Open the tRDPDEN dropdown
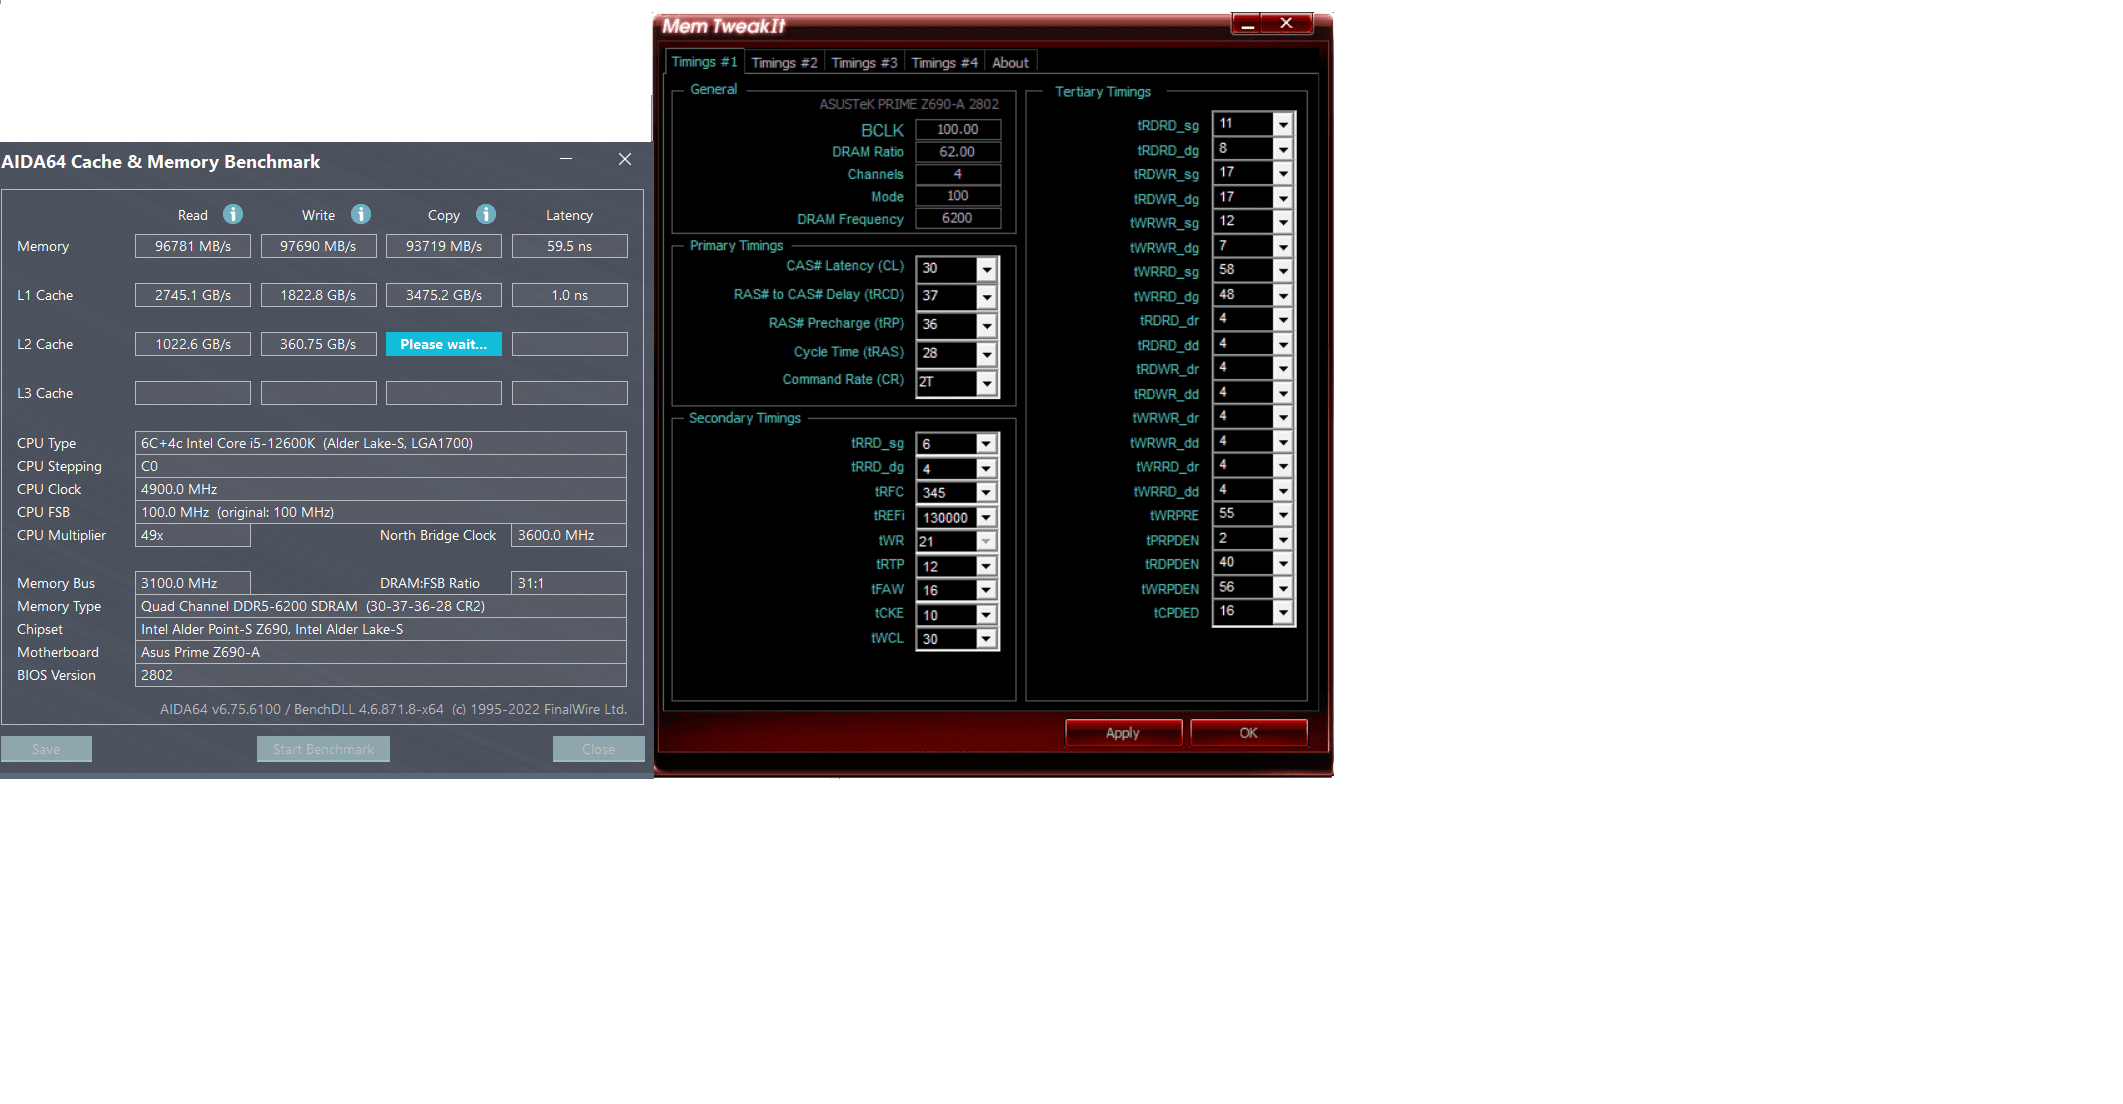This screenshot has height=1104, width=2123. (1283, 564)
